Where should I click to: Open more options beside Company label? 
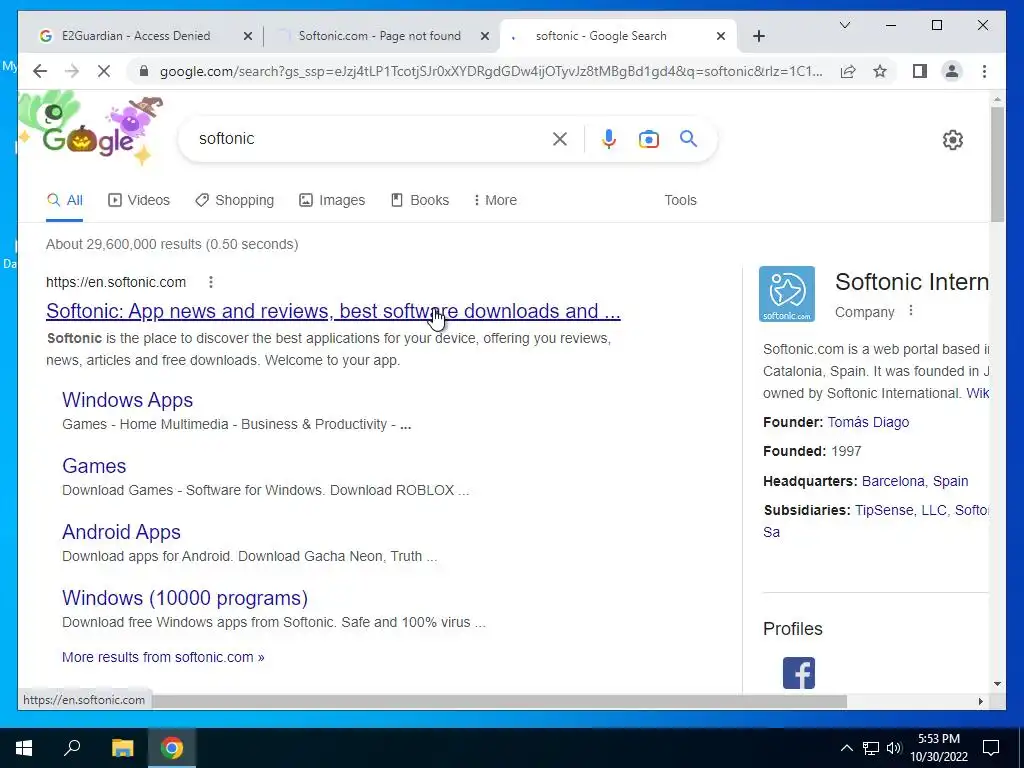pyautogui.click(x=910, y=311)
